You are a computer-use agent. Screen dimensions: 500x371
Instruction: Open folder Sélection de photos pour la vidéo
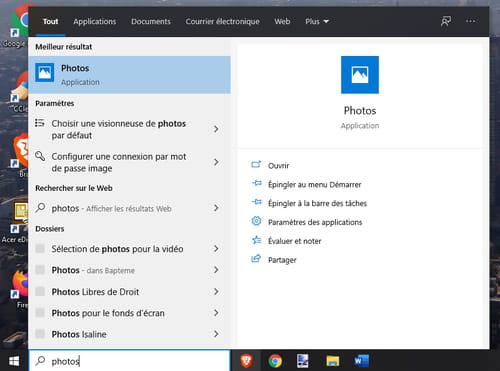coord(129,249)
